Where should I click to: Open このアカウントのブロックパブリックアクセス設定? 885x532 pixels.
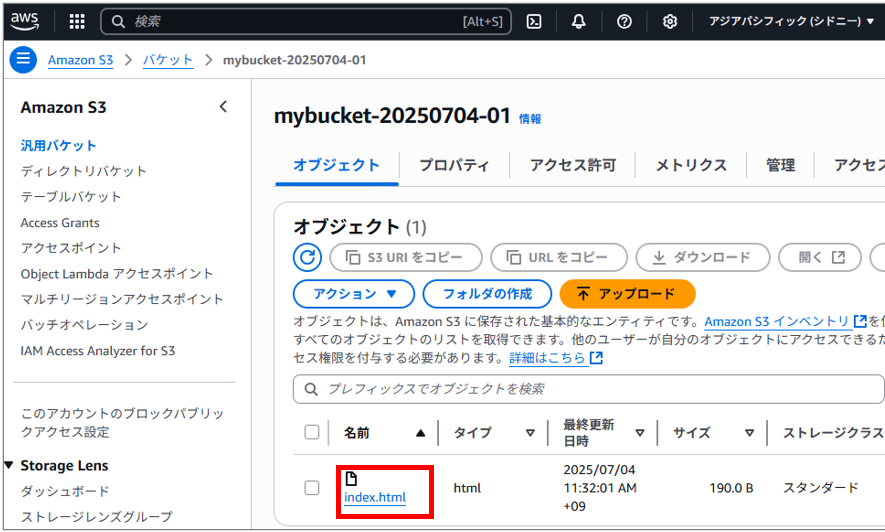(122, 423)
